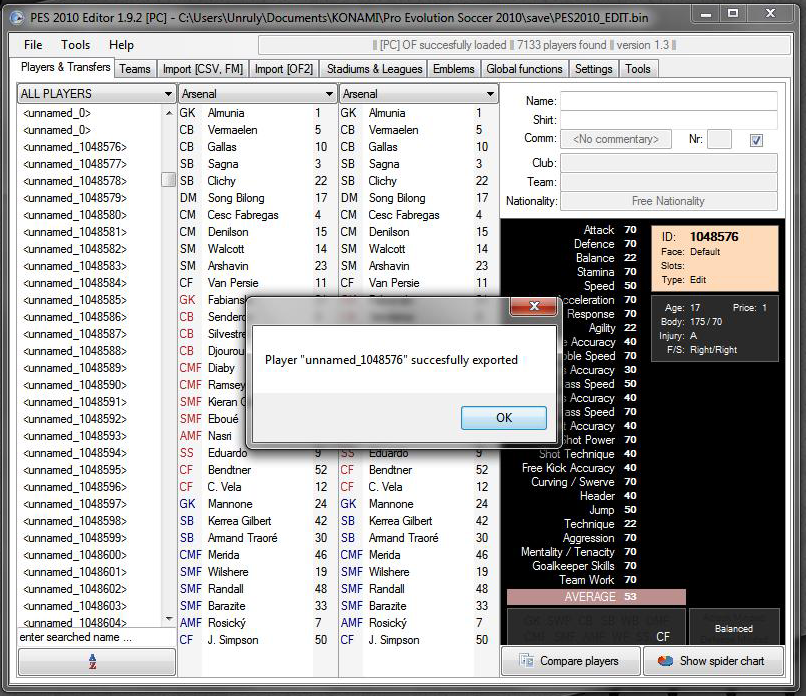This screenshot has width=806, height=696.
Task: Click the player list scrollbar thumb
Action: click(168, 180)
